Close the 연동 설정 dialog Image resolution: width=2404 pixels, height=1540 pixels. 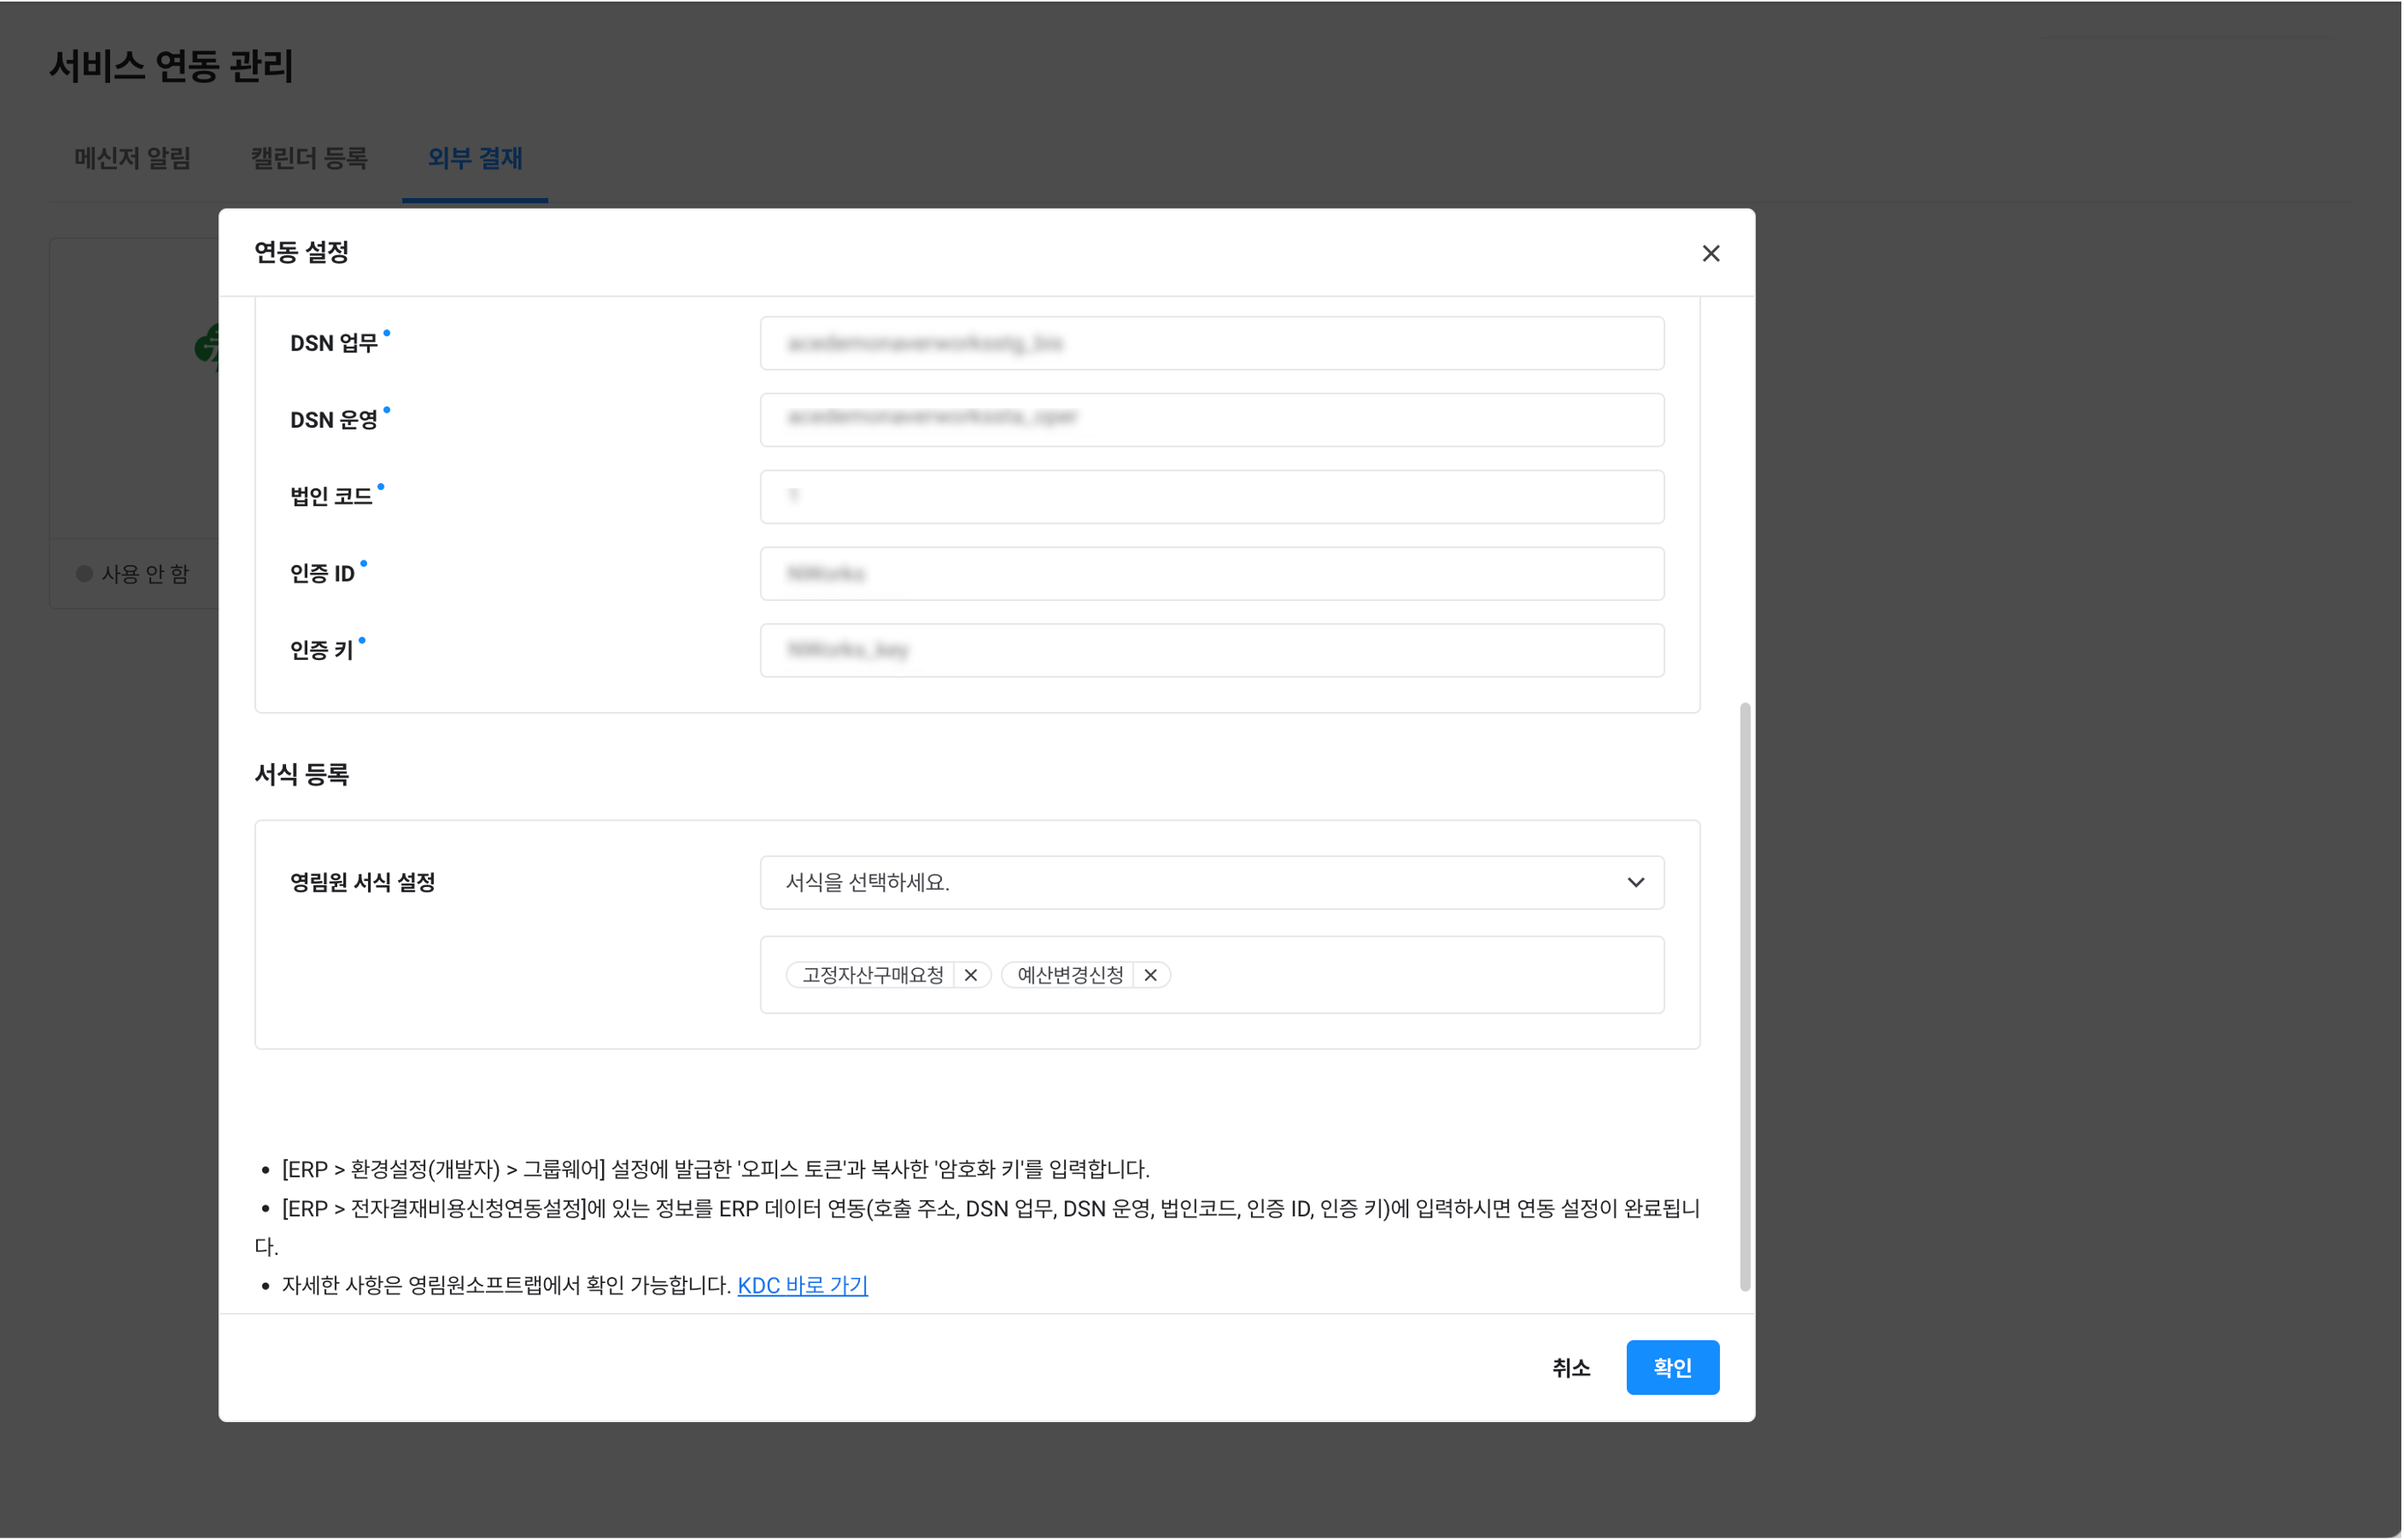(1710, 253)
